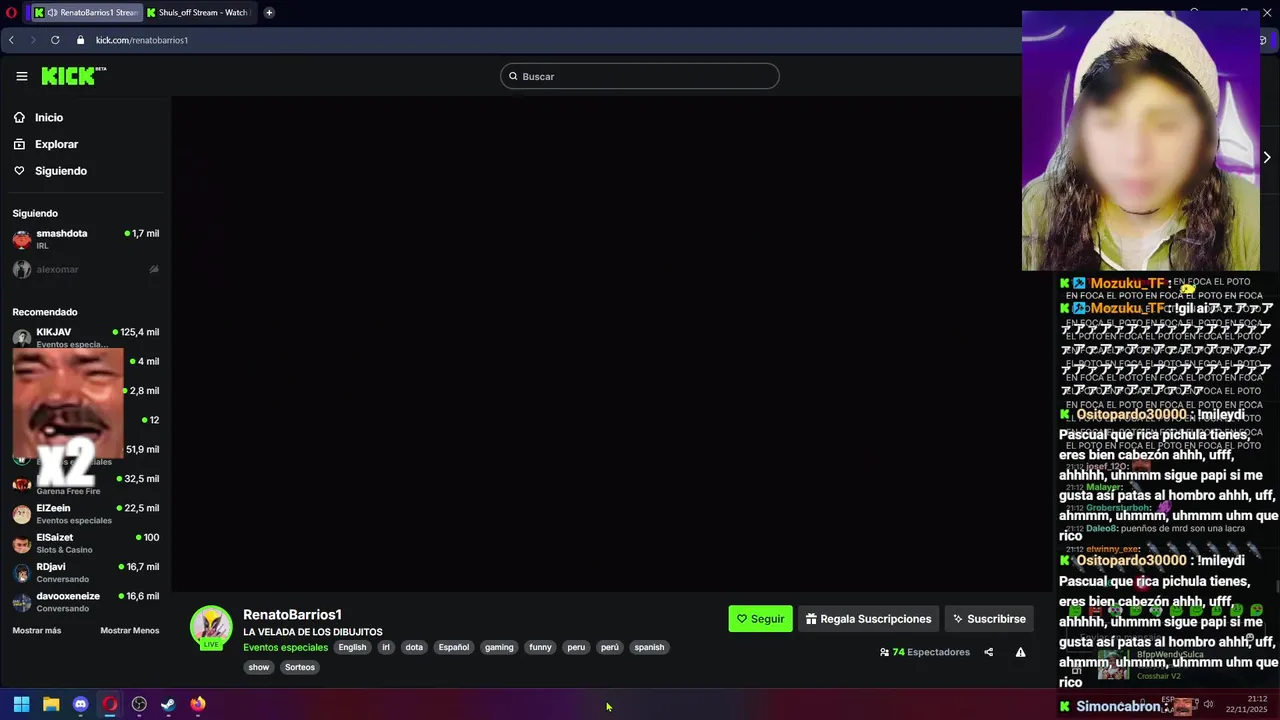This screenshot has height=720, width=1280.
Task: Reload the page with refresh icon
Action: (55, 40)
